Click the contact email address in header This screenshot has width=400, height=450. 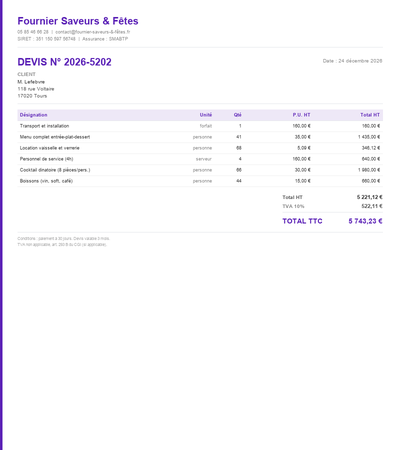[x=93, y=32]
